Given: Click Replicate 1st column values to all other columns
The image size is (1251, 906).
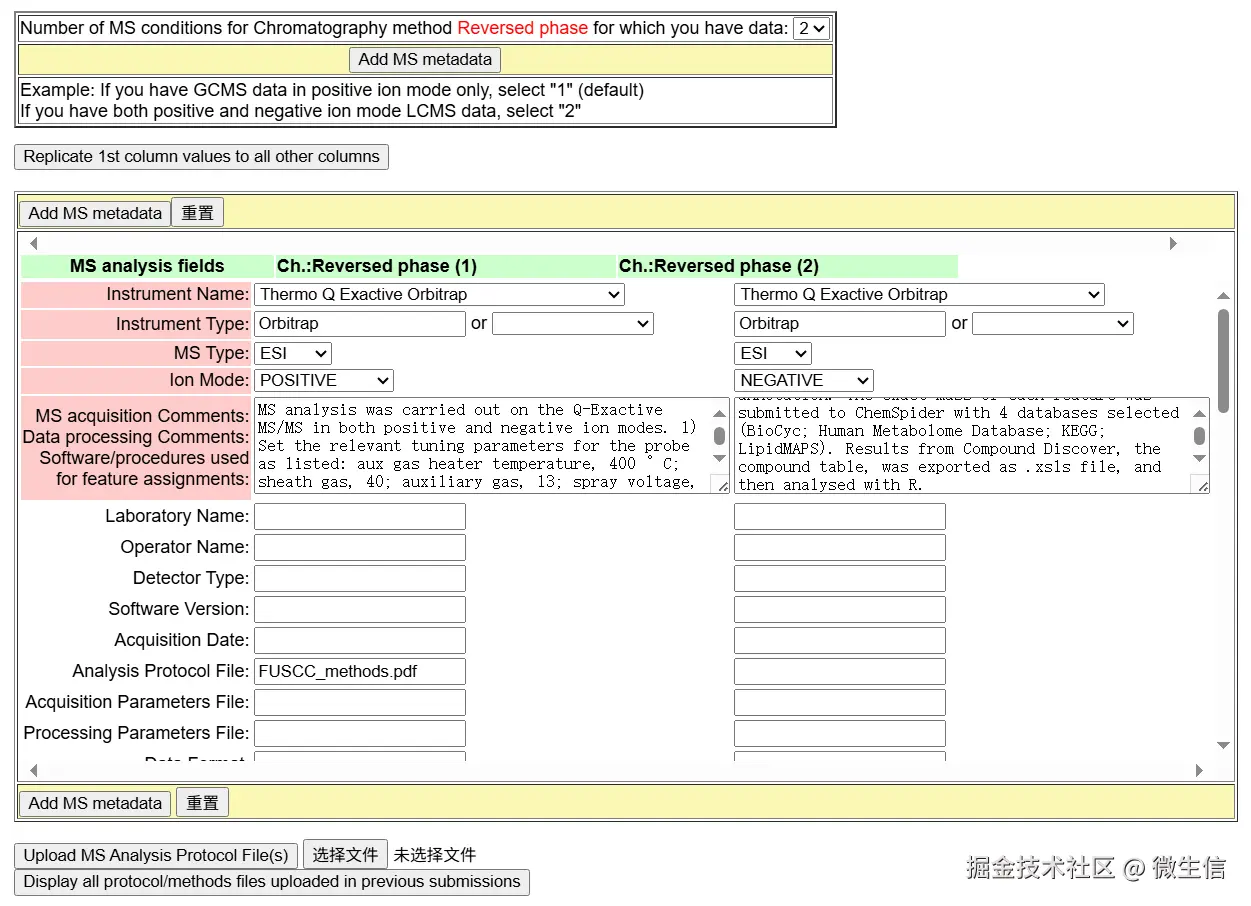Looking at the screenshot, I should (202, 157).
